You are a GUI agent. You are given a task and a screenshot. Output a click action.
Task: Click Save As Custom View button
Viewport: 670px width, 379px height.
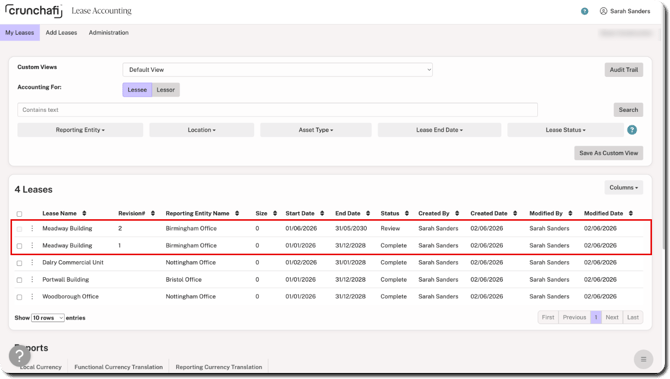(x=608, y=153)
